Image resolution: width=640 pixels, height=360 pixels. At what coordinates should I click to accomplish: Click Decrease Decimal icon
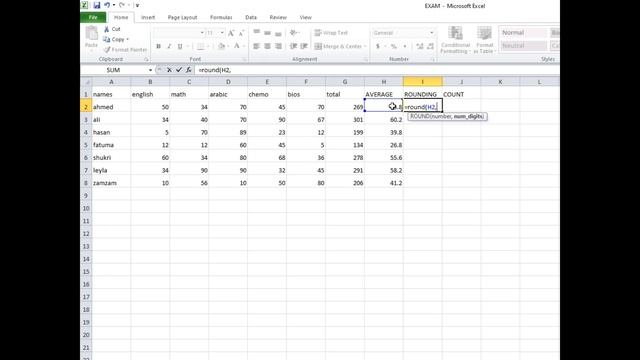coord(430,47)
